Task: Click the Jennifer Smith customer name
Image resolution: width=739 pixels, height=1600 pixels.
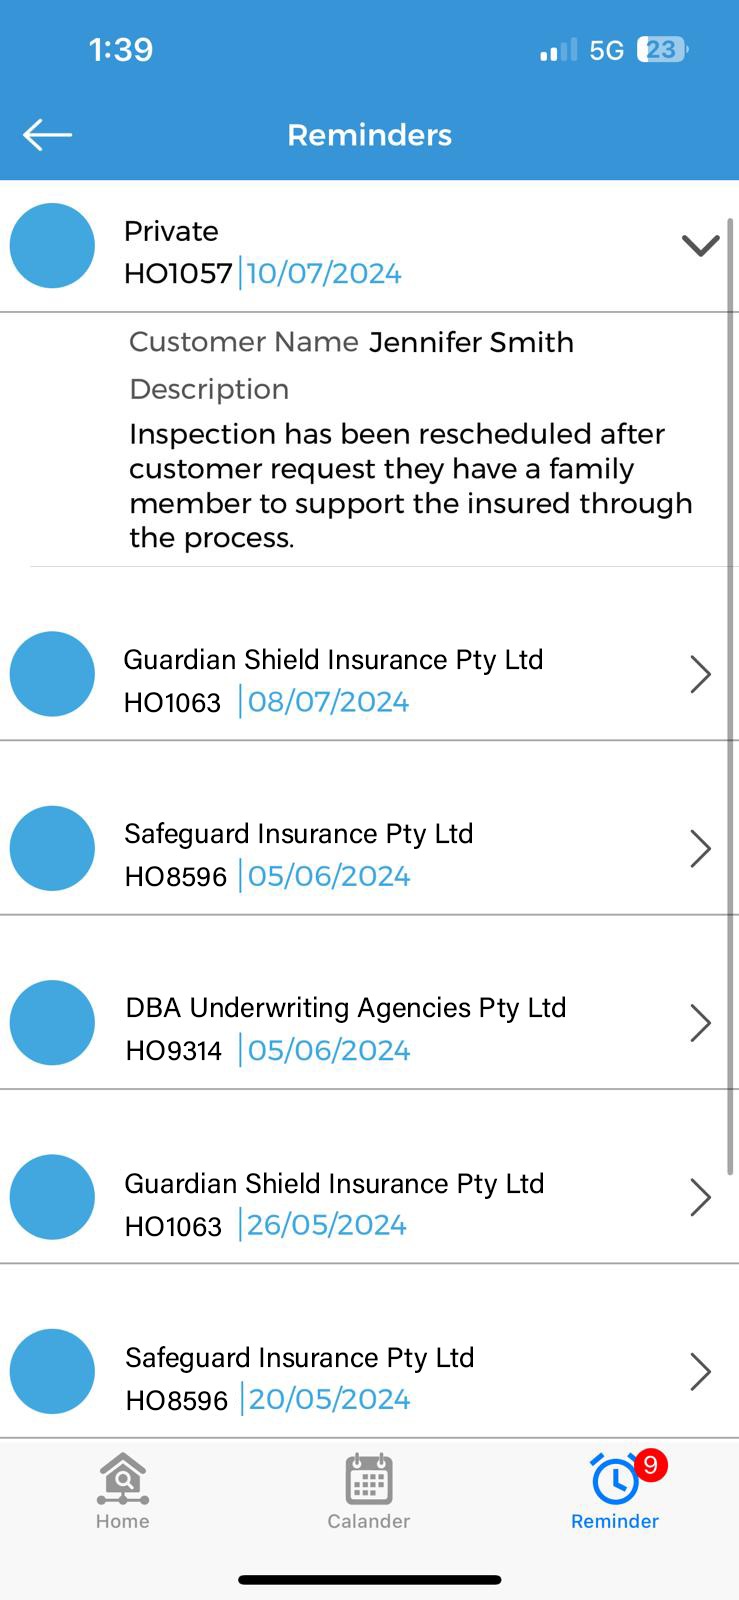Action: 471,343
